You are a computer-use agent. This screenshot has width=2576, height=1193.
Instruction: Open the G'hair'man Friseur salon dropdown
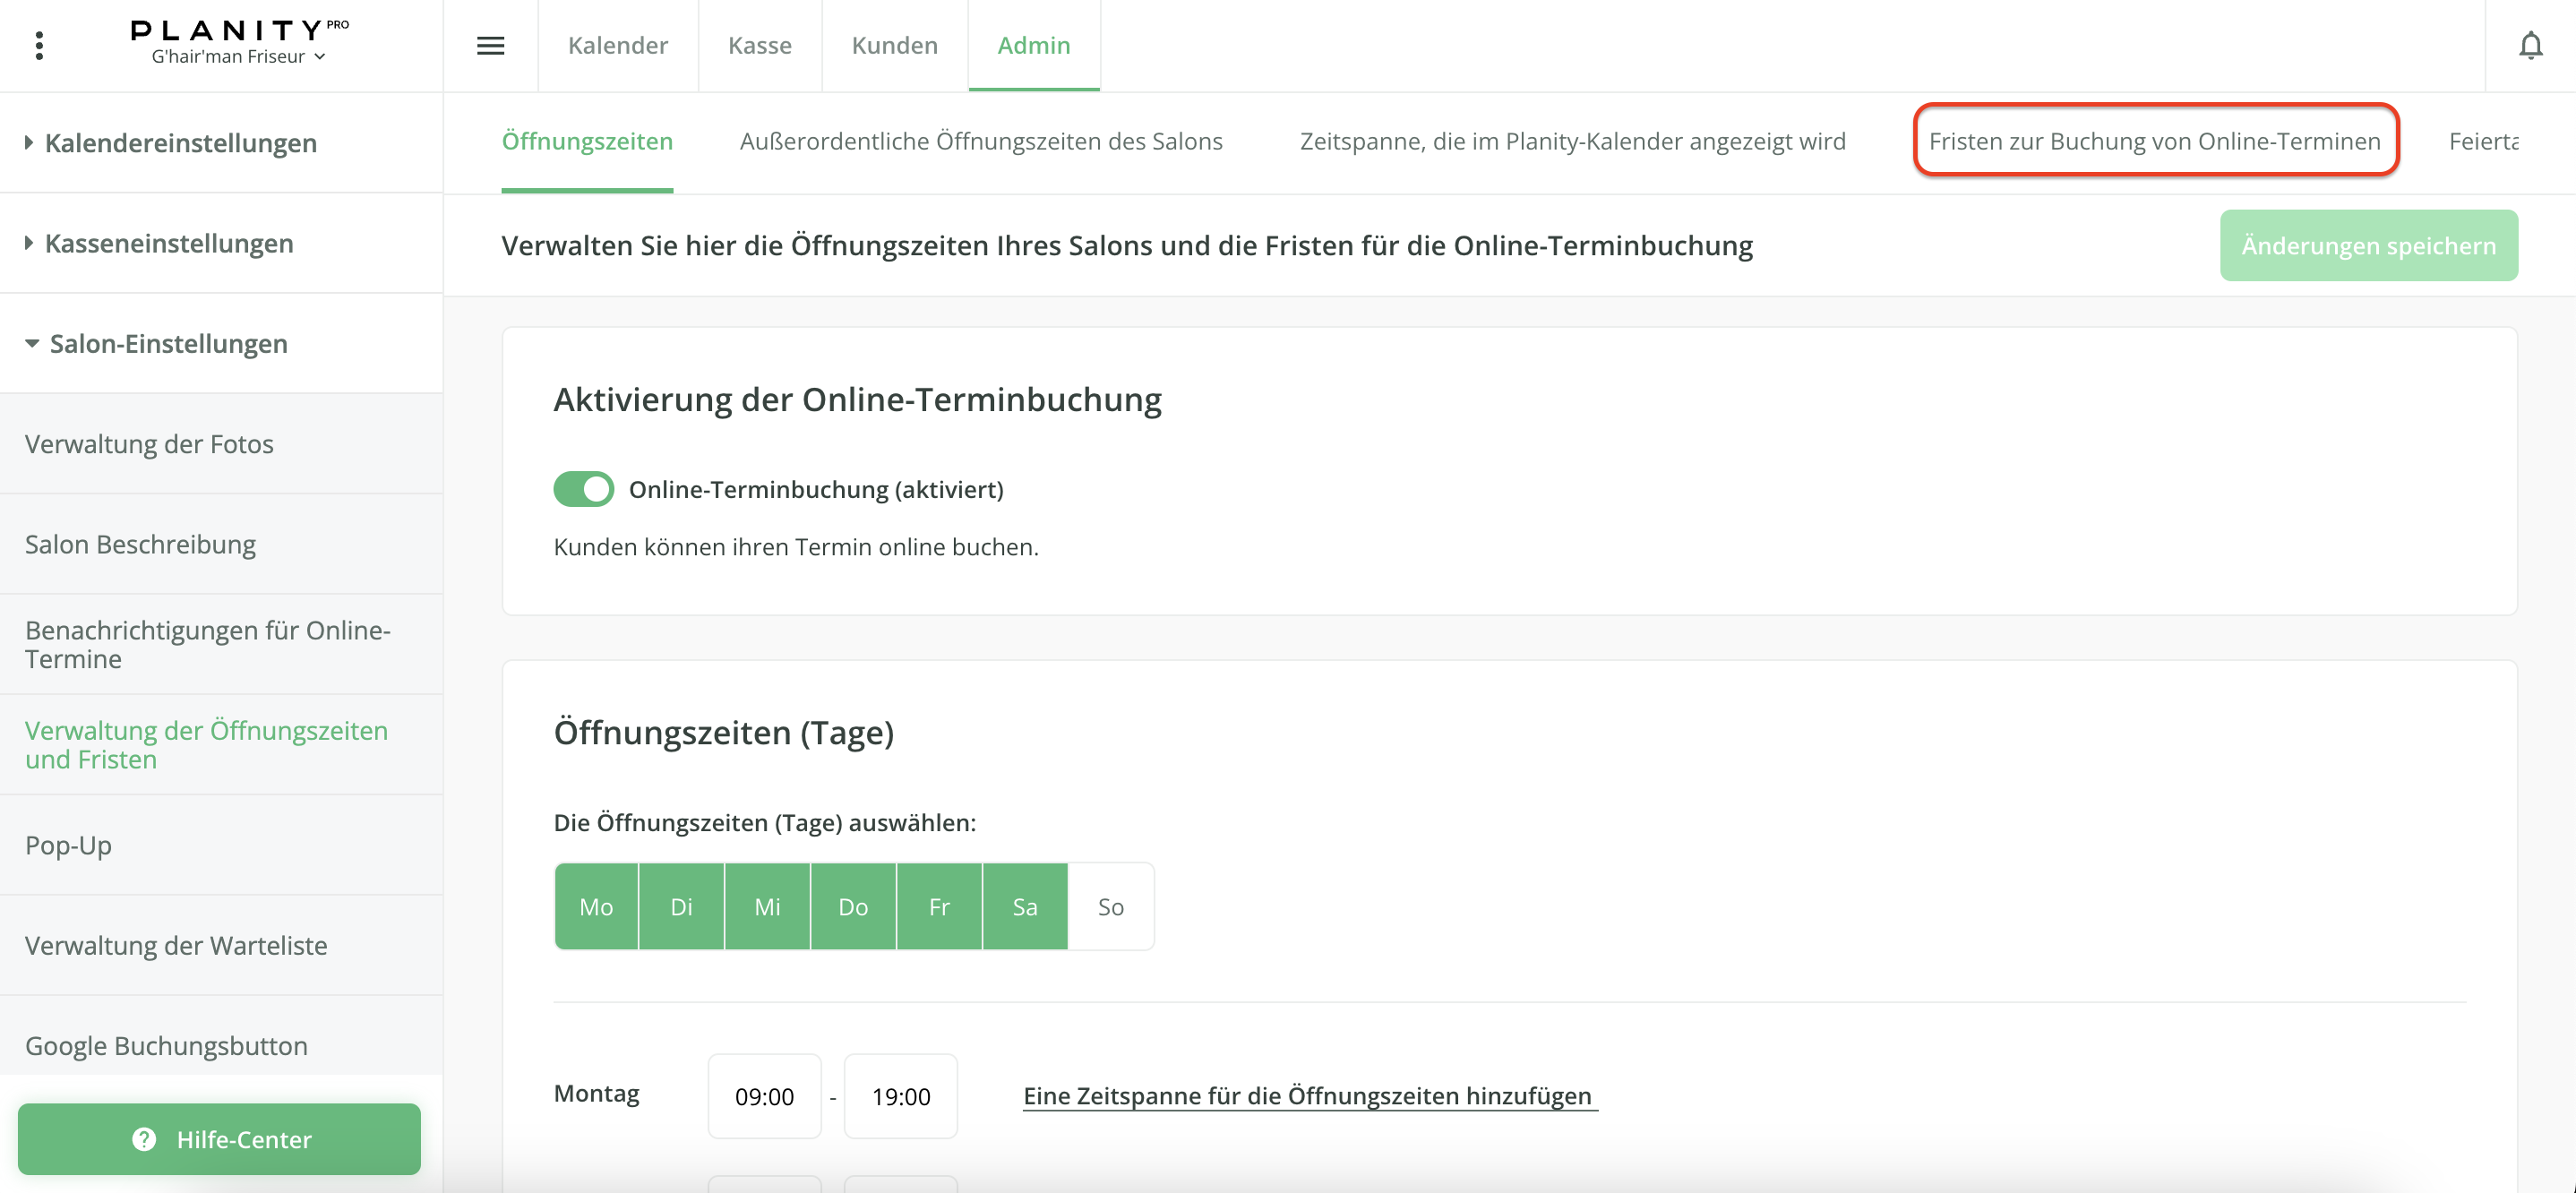click(238, 57)
